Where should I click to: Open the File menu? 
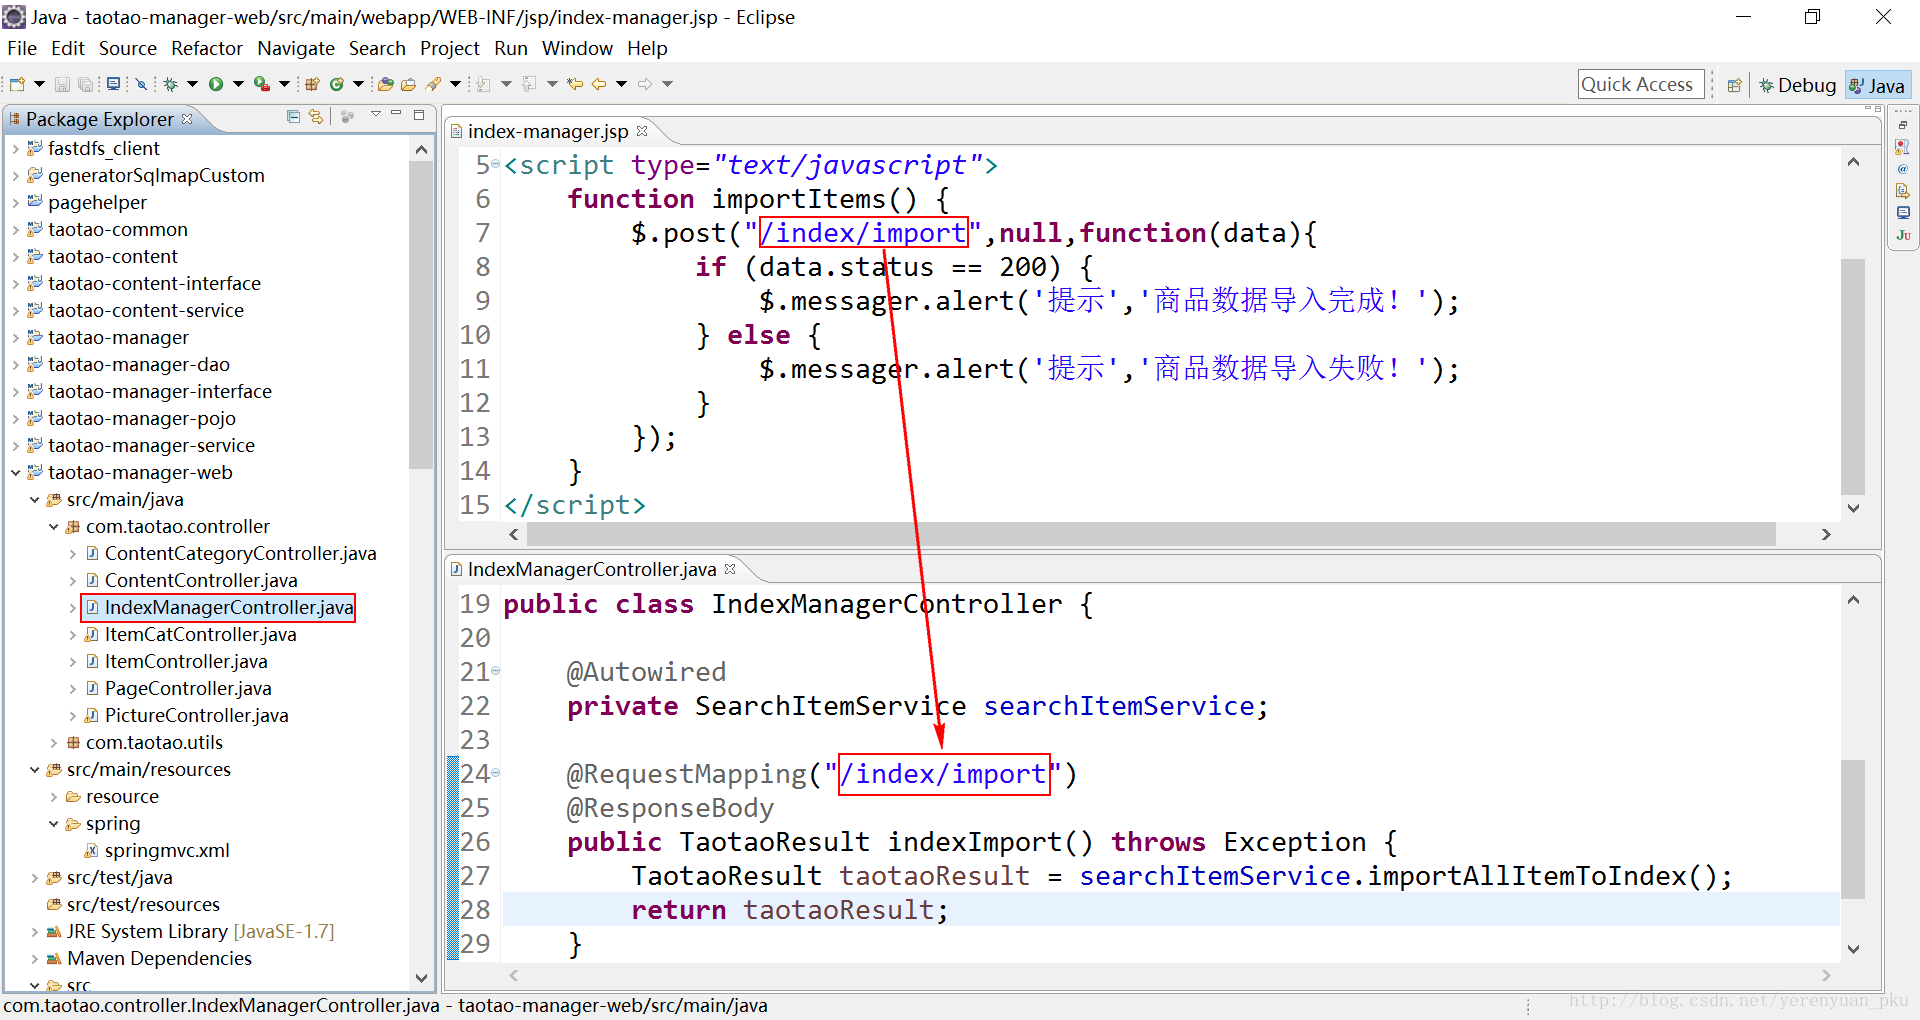(21, 48)
